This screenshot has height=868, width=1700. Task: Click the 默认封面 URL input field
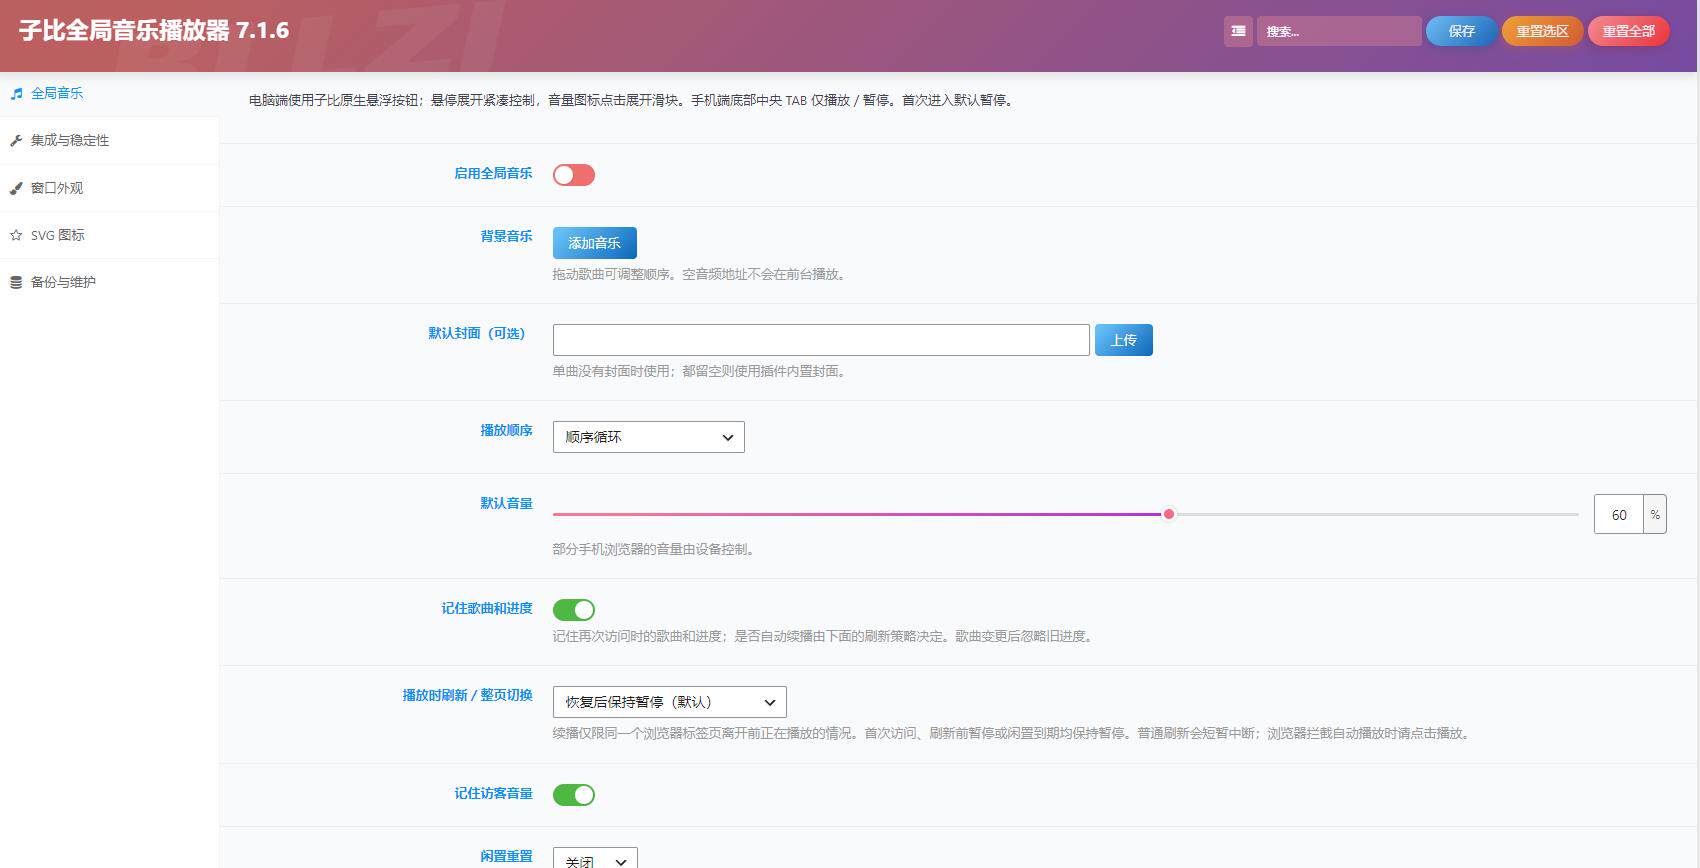pos(821,340)
